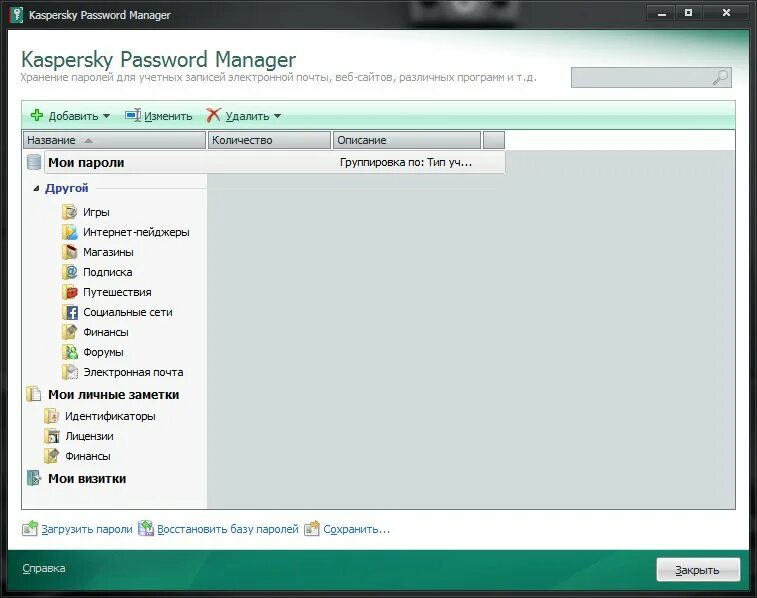Open the Удалить dropdown arrow
The width and height of the screenshot is (757, 598).
click(277, 116)
